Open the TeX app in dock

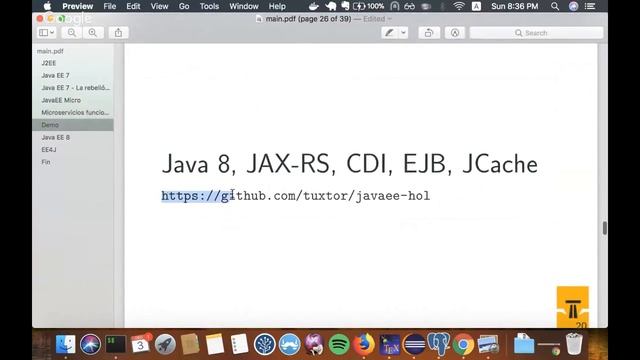coord(389,344)
